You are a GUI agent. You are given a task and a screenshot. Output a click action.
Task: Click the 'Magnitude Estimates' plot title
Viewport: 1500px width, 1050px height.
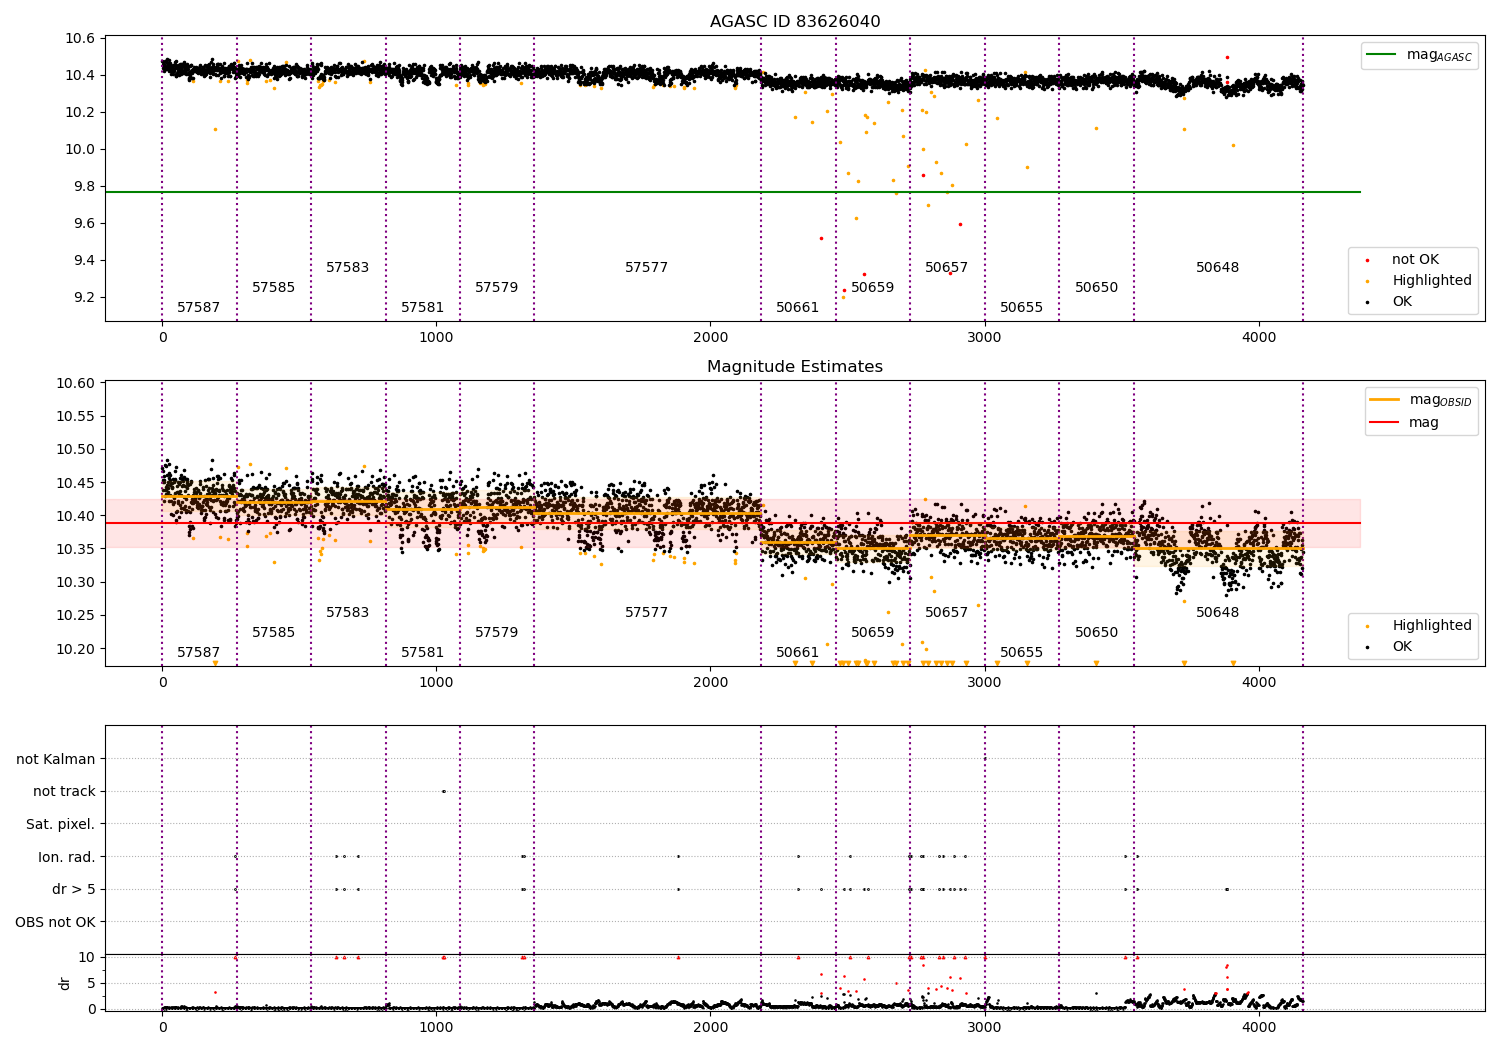(795, 367)
